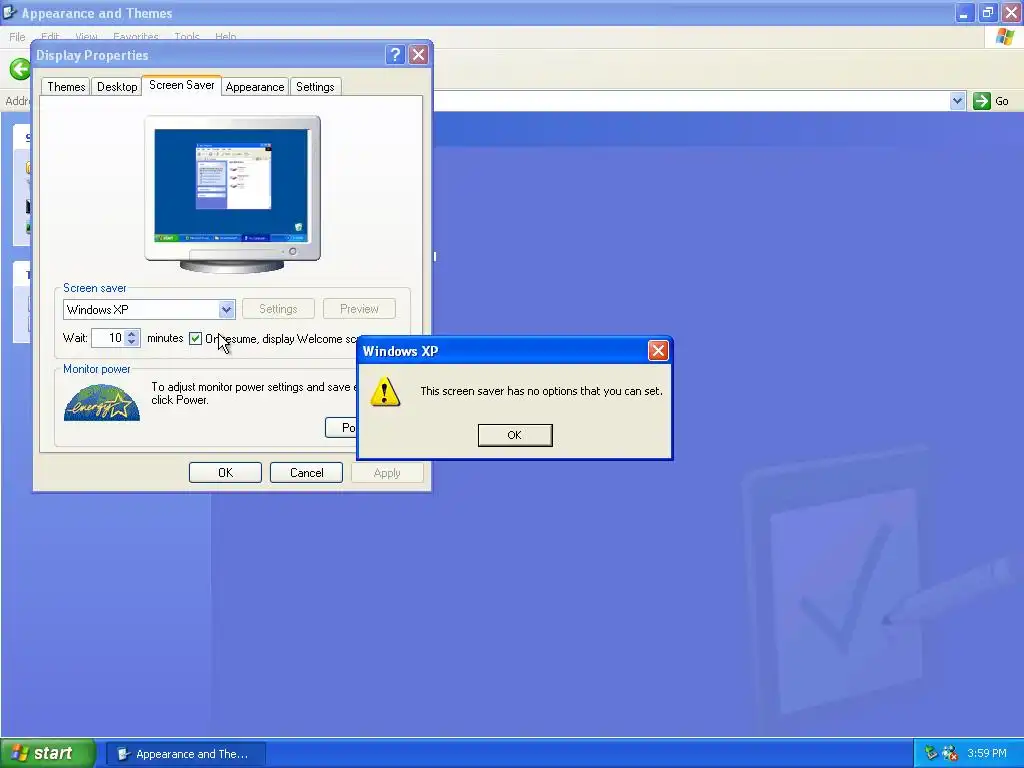Image resolution: width=1024 pixels, height=768 pixels.
Task: Decrease wait minutes with down spinner arrow
Action: [x=132, y=342]
